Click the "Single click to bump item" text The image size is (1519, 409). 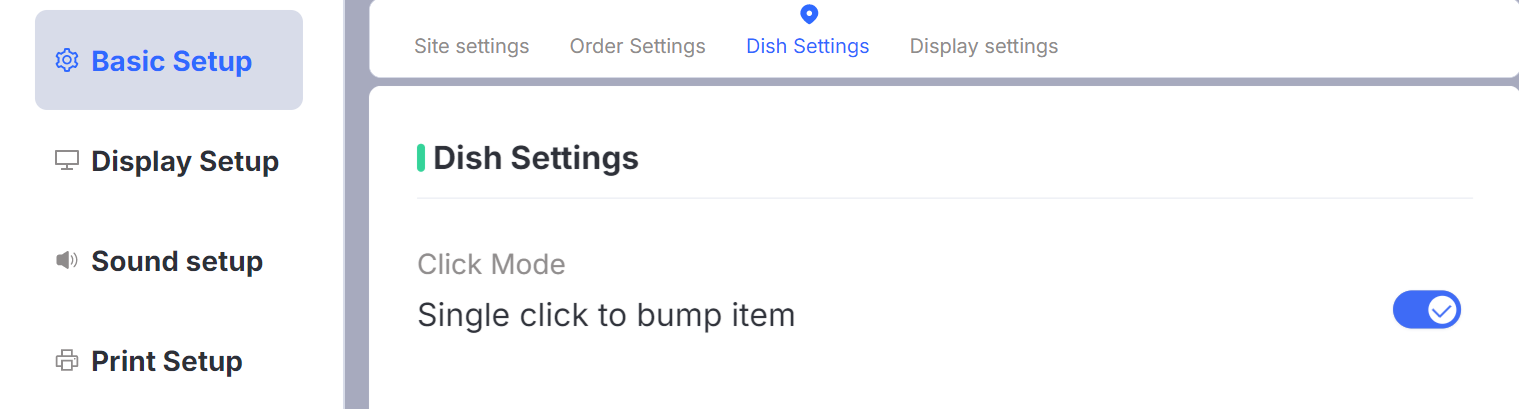(x=606, y=315)
